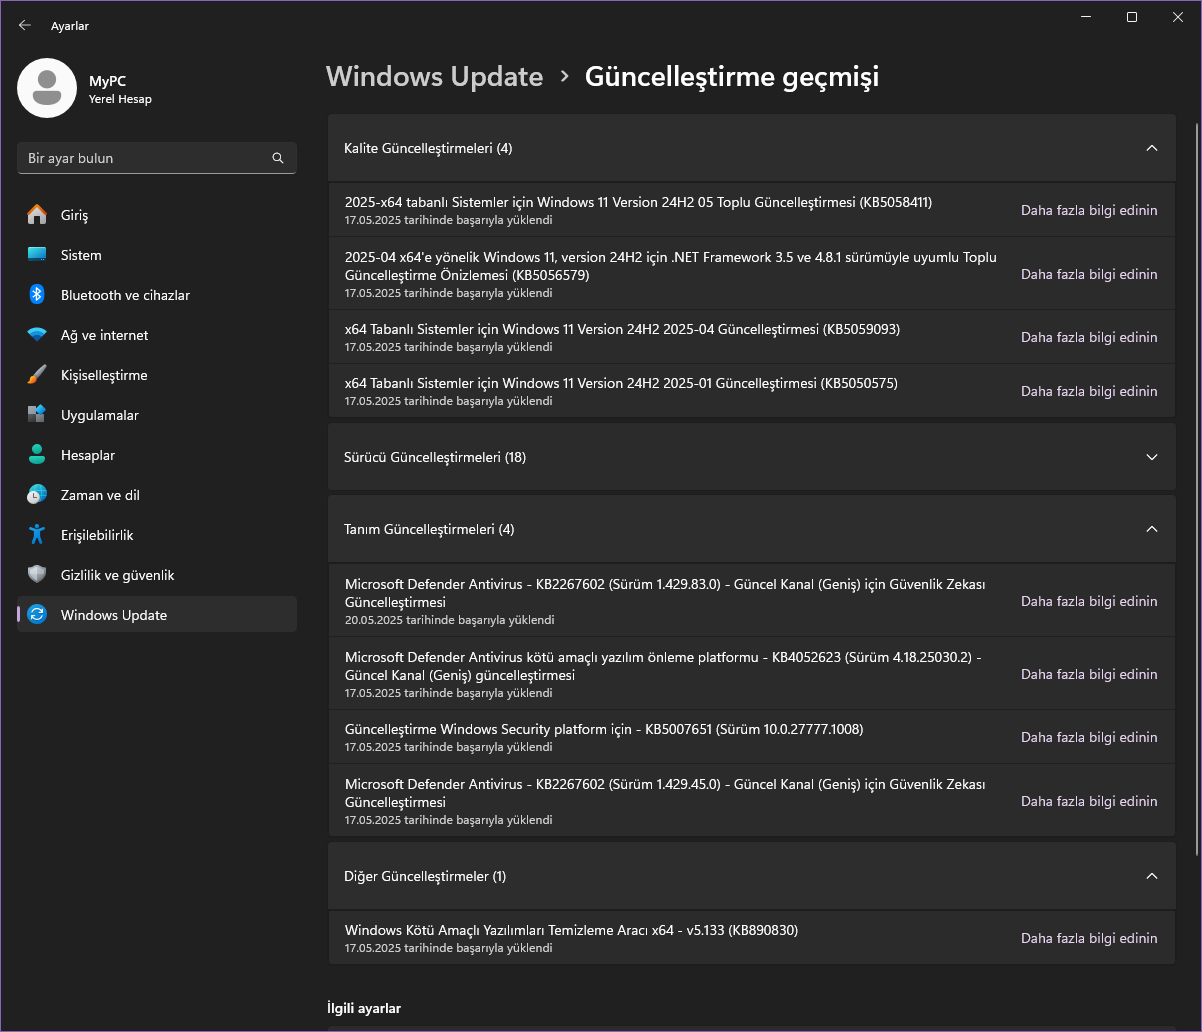Click the KB5059093 2025-04 update title
Image resolution: width=1202 pixels, height=1032 pixels.
pos(622,329)
